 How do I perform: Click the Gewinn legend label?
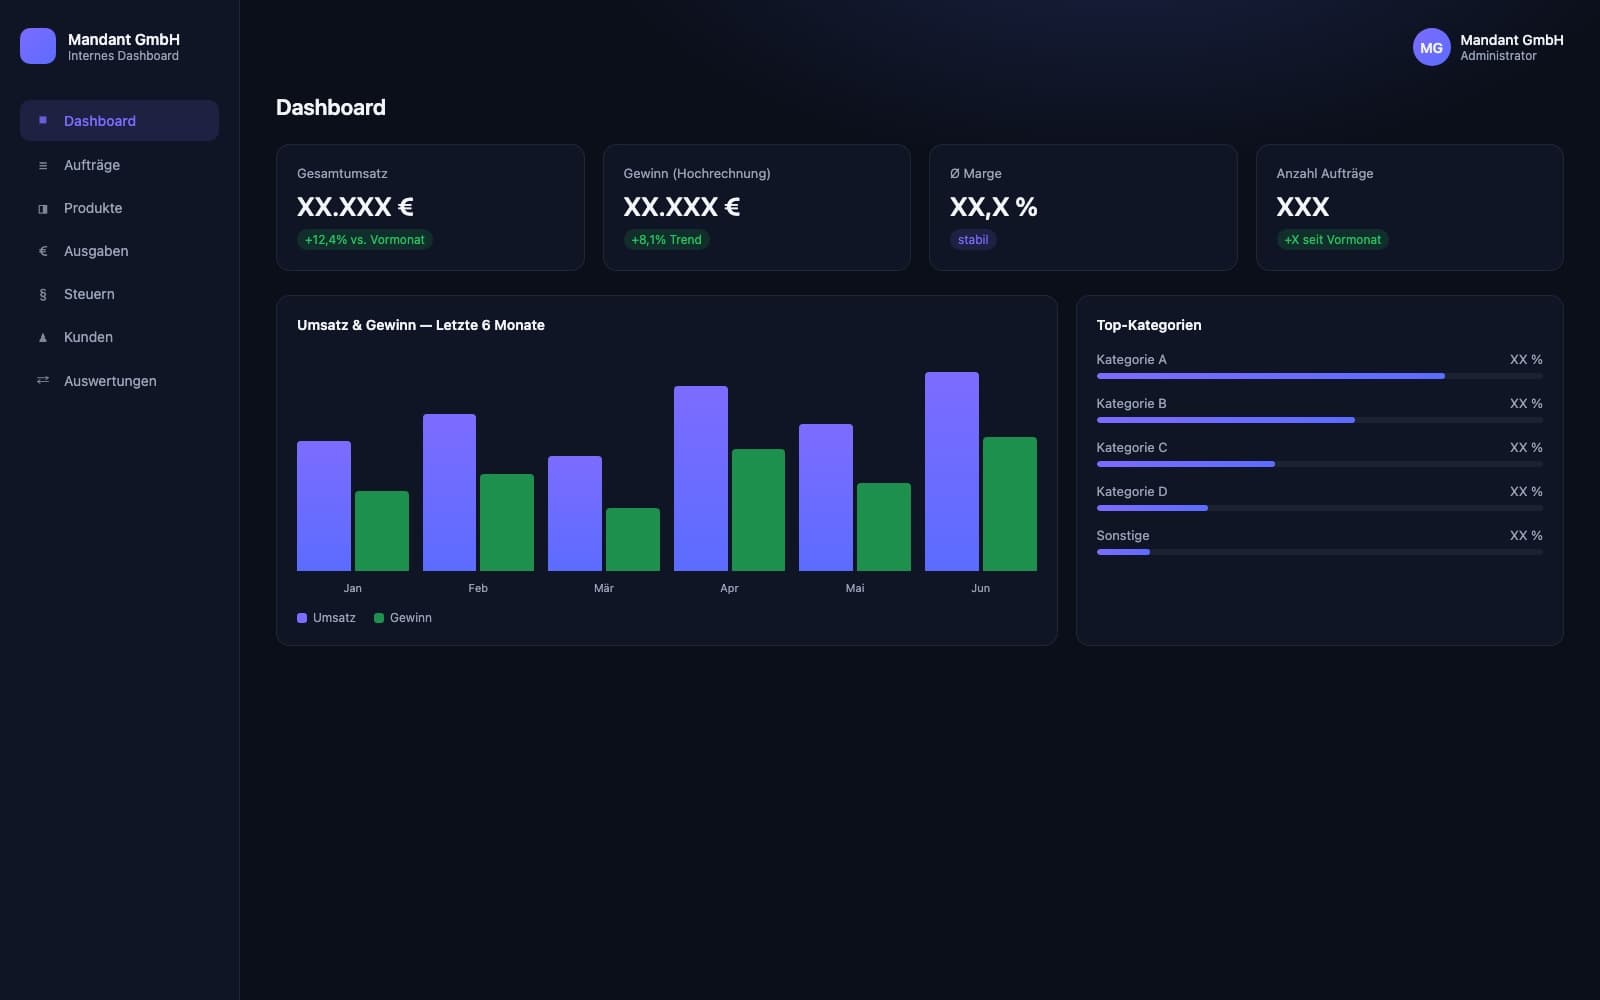(411, 618)
